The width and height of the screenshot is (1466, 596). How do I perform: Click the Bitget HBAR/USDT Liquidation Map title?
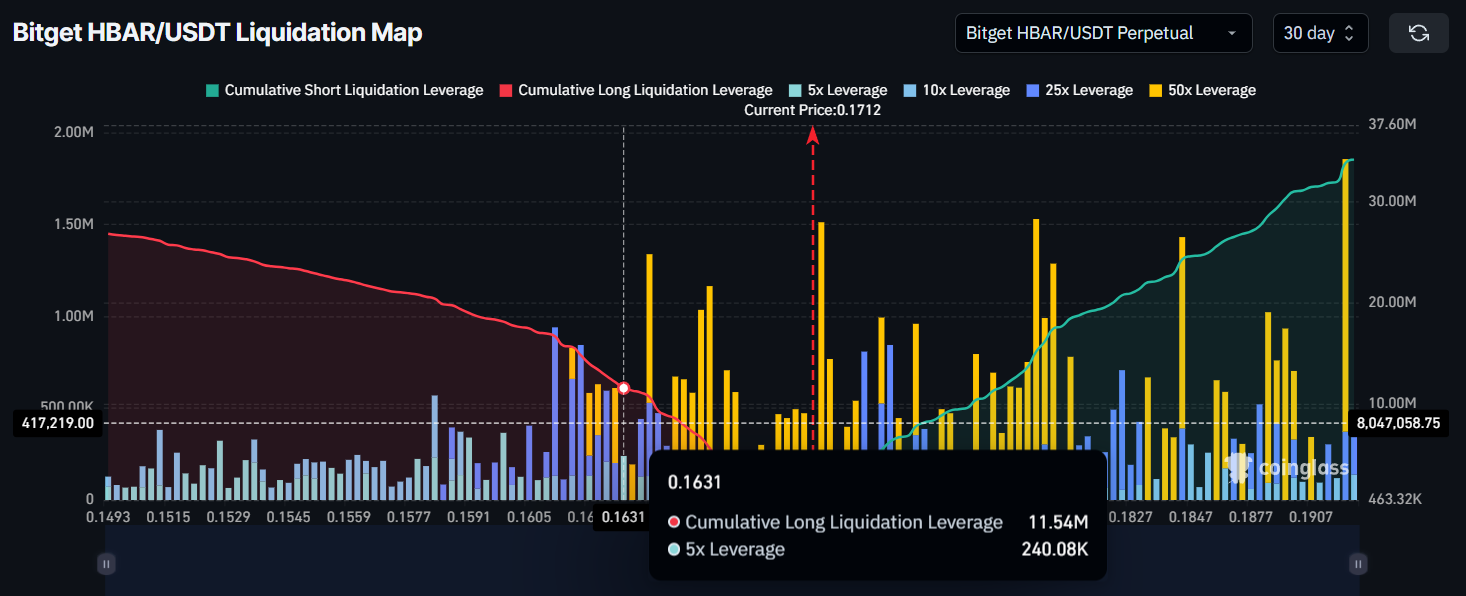217,33
